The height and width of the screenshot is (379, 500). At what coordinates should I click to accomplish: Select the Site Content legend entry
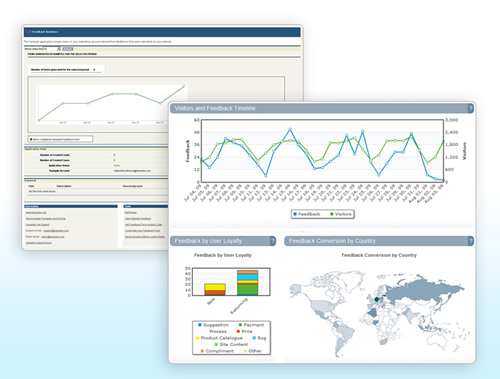pos(231,344)
